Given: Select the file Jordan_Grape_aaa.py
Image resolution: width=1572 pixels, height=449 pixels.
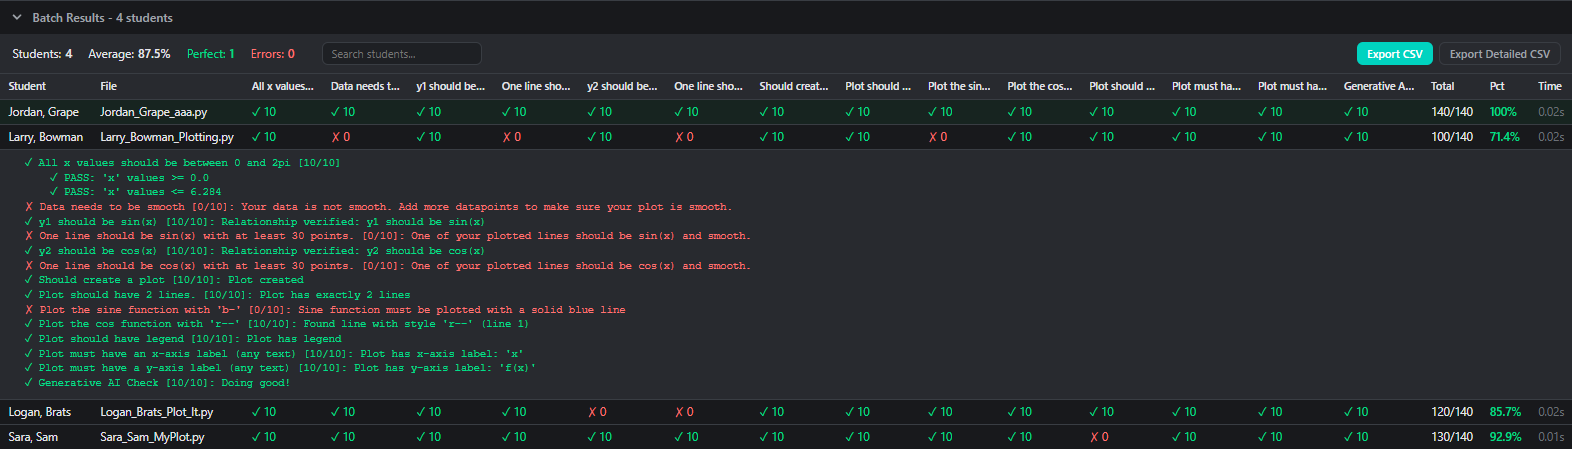Looking at the screenshot, I should [x=154, y=112].
